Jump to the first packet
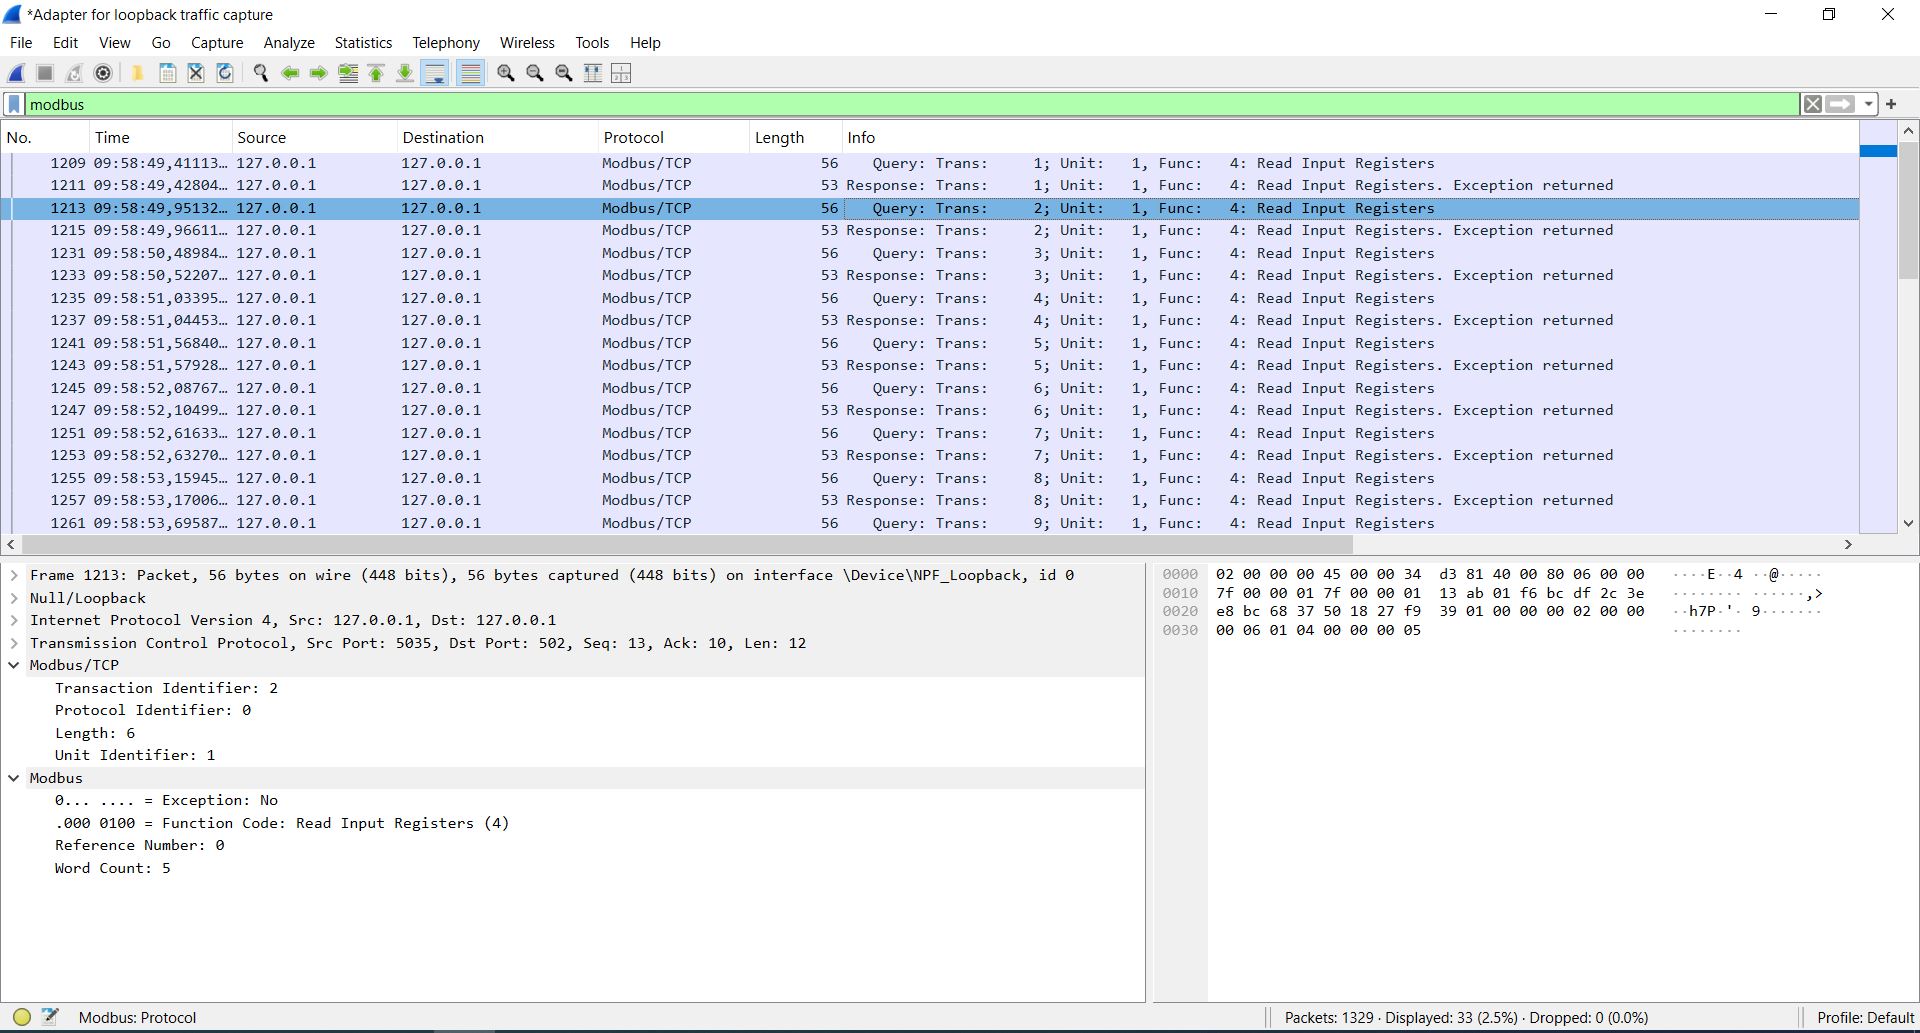The width and height of the screenshot is (1920, 1033). coord(377,73)
